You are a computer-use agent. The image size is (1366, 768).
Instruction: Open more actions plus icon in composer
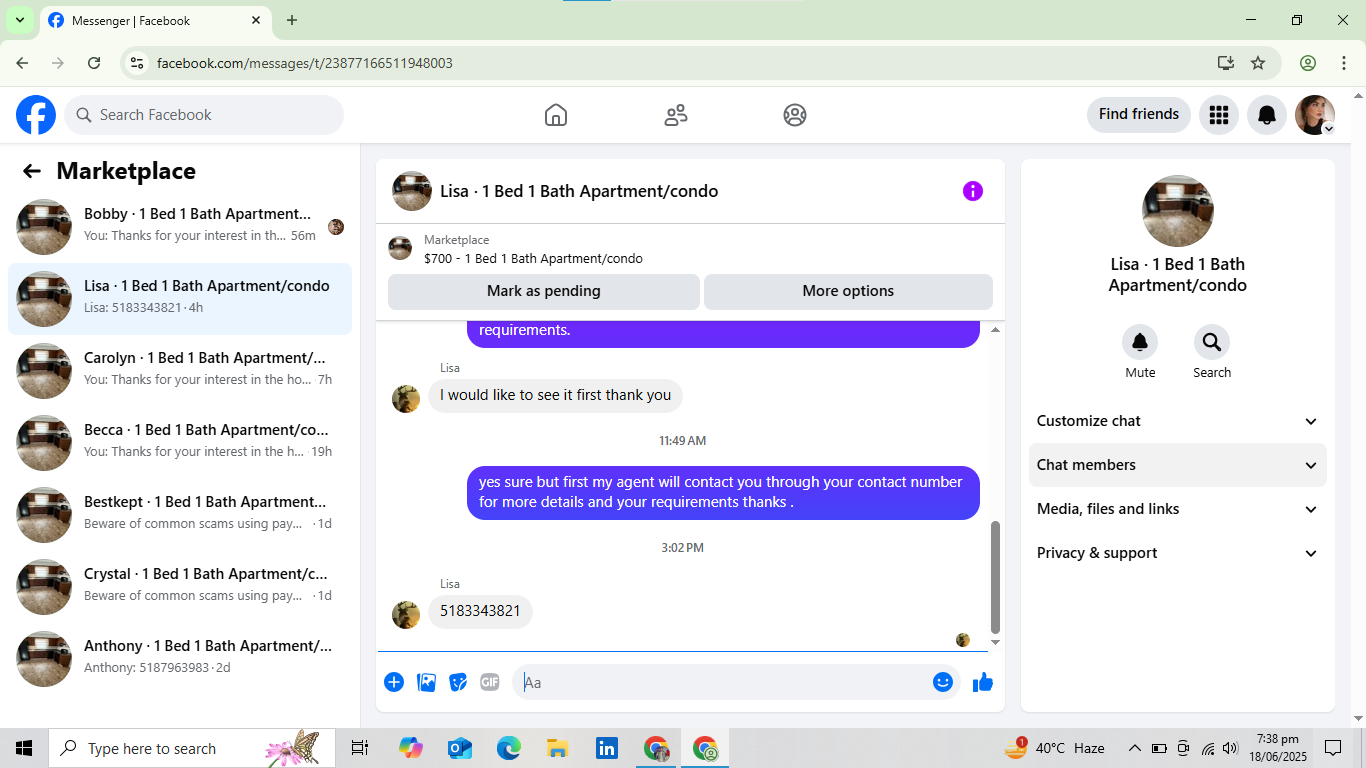point(394,682)
